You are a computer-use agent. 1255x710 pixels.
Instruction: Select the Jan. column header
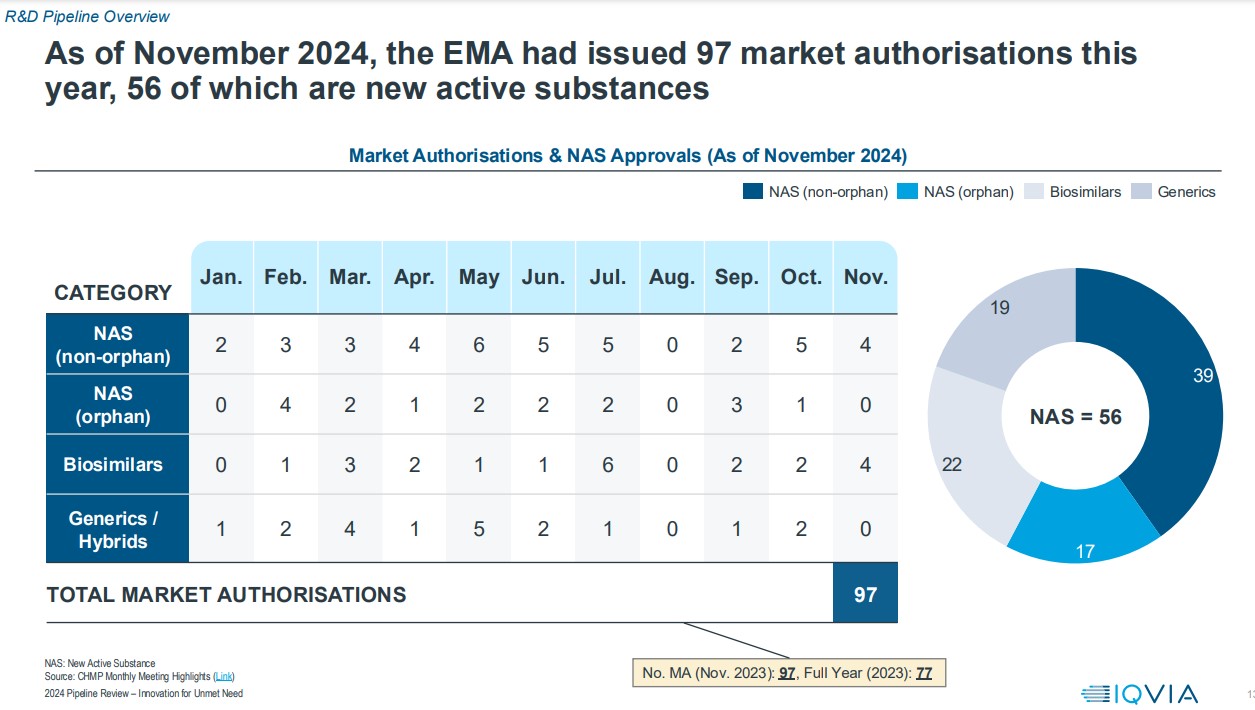click(x=221, y=277)
